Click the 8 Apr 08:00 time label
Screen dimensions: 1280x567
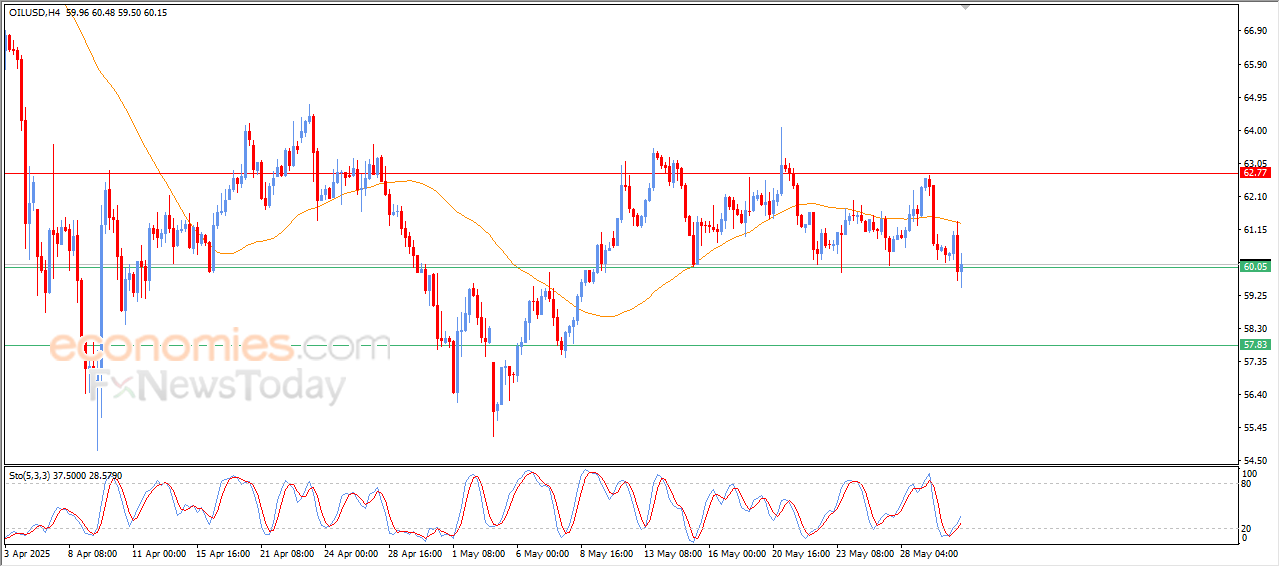pyautogui.click(x=93, y=552)
